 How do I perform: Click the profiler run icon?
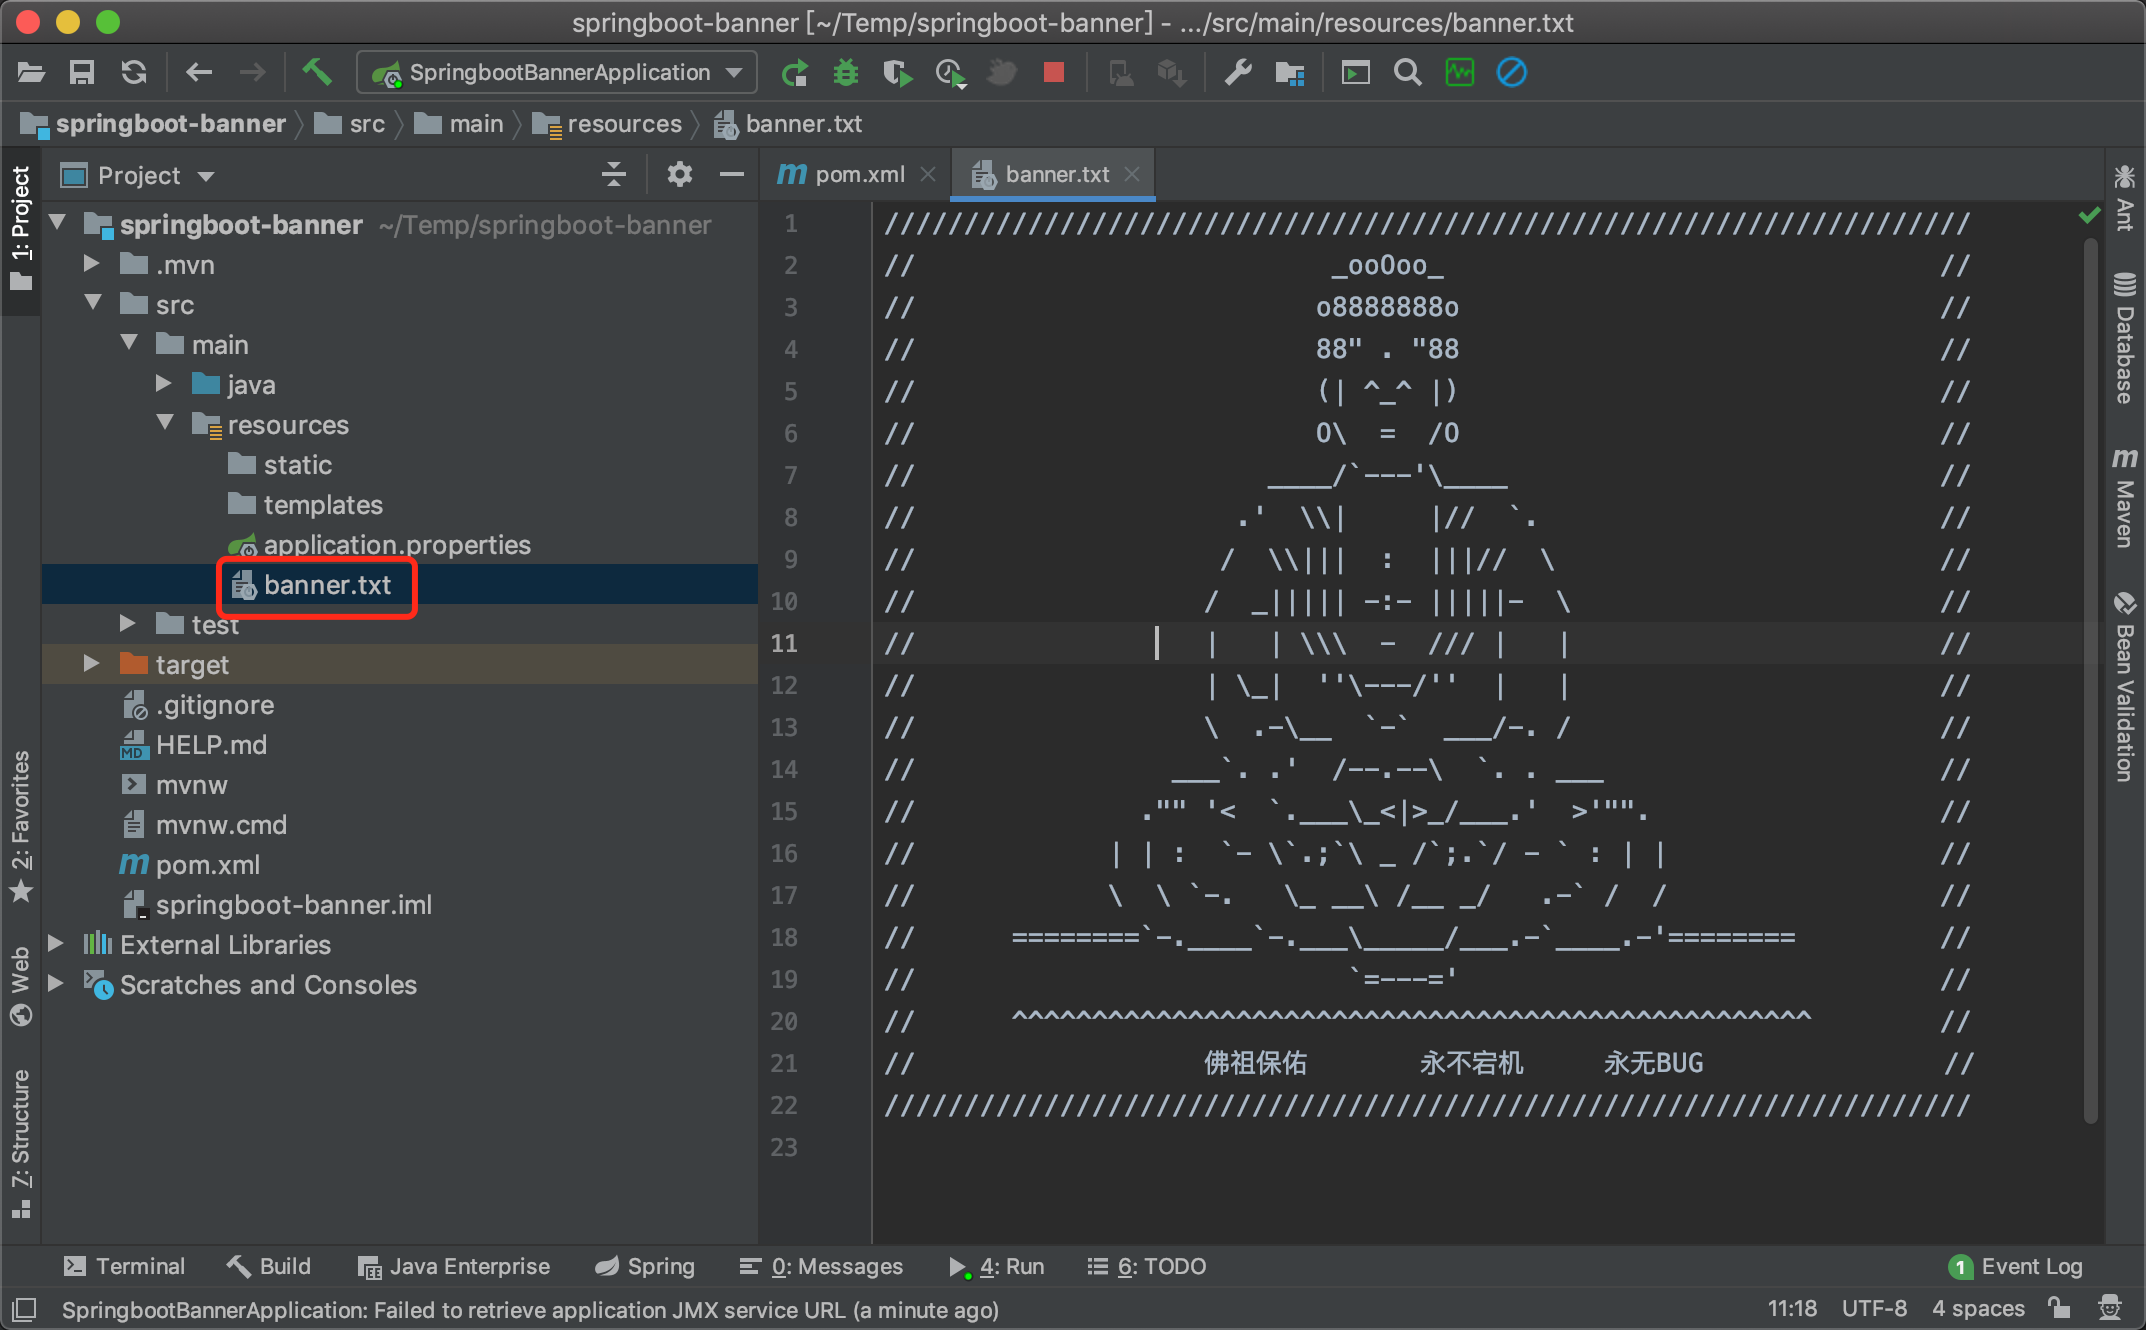tap(950, 73)
